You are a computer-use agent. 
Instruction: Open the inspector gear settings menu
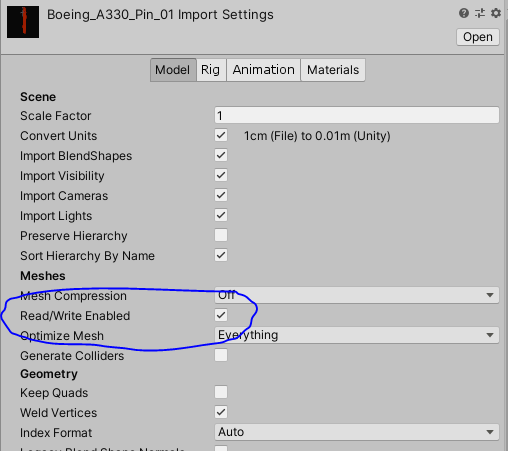[496, 13]
